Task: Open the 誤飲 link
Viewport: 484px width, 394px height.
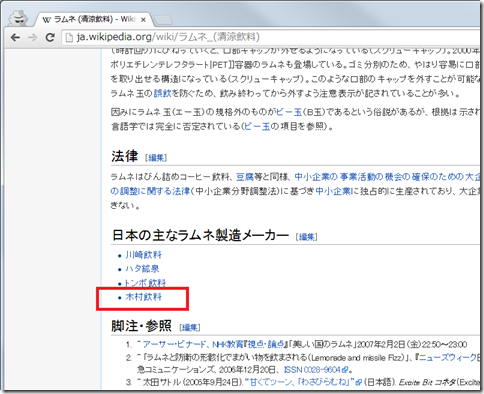Action: coord(162,93)
